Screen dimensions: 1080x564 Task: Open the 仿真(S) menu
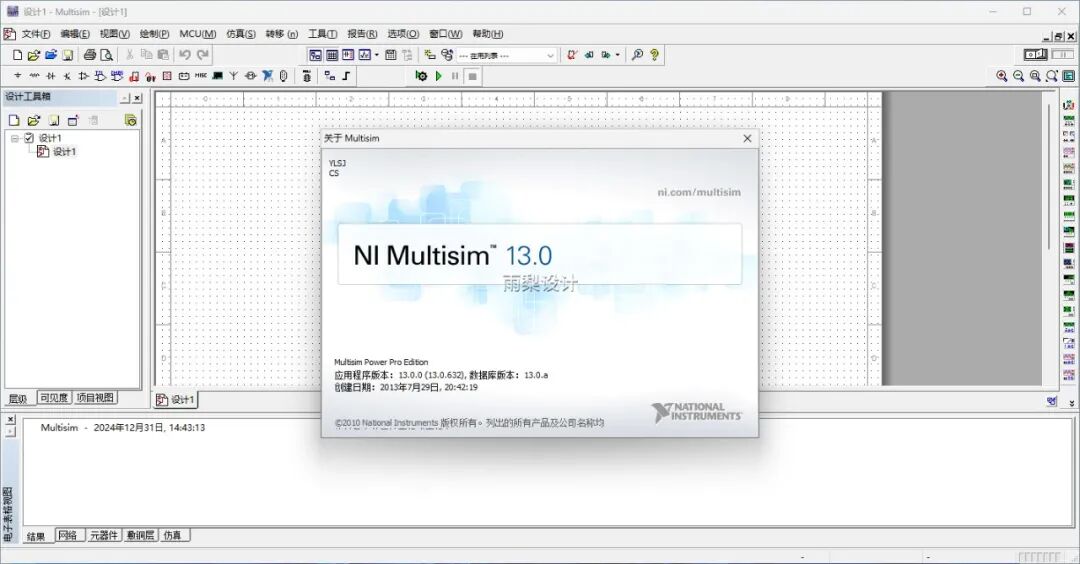point(240,34)
